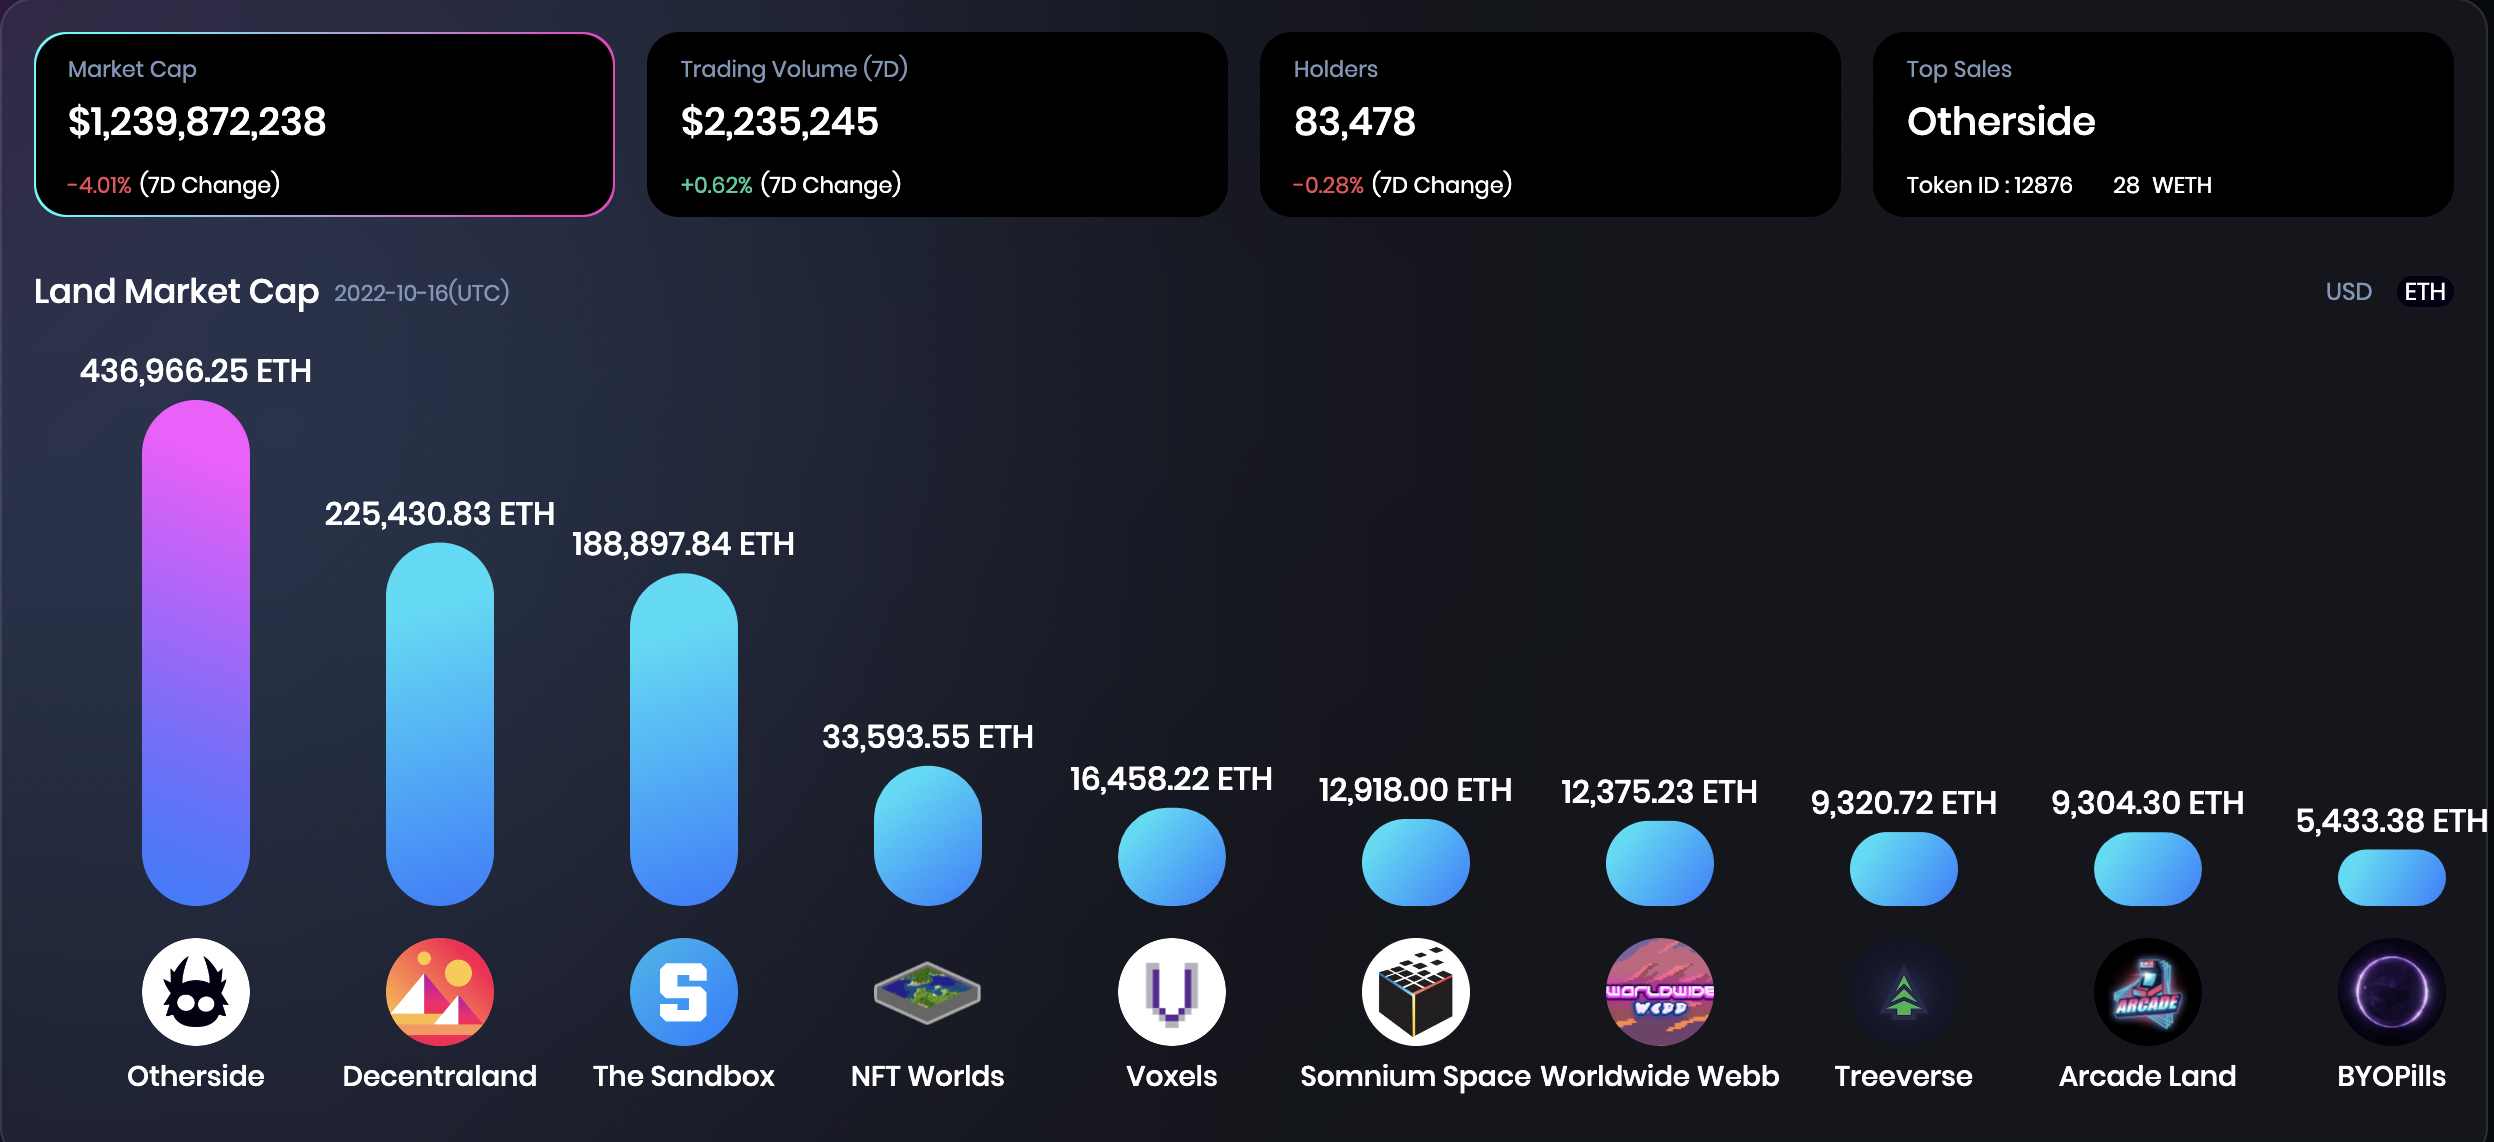The height and width of the screenshot is (1142, 2494).
Task: Click the 2022-10-16(UTC) date label
Action: 422,293
